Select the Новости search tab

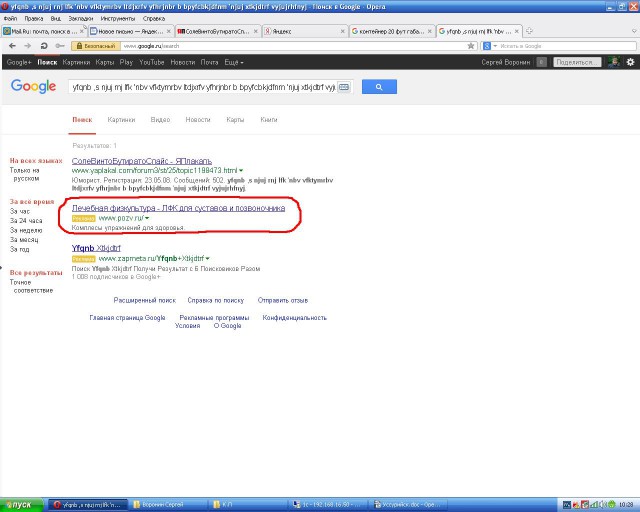[x=198, y=120]
